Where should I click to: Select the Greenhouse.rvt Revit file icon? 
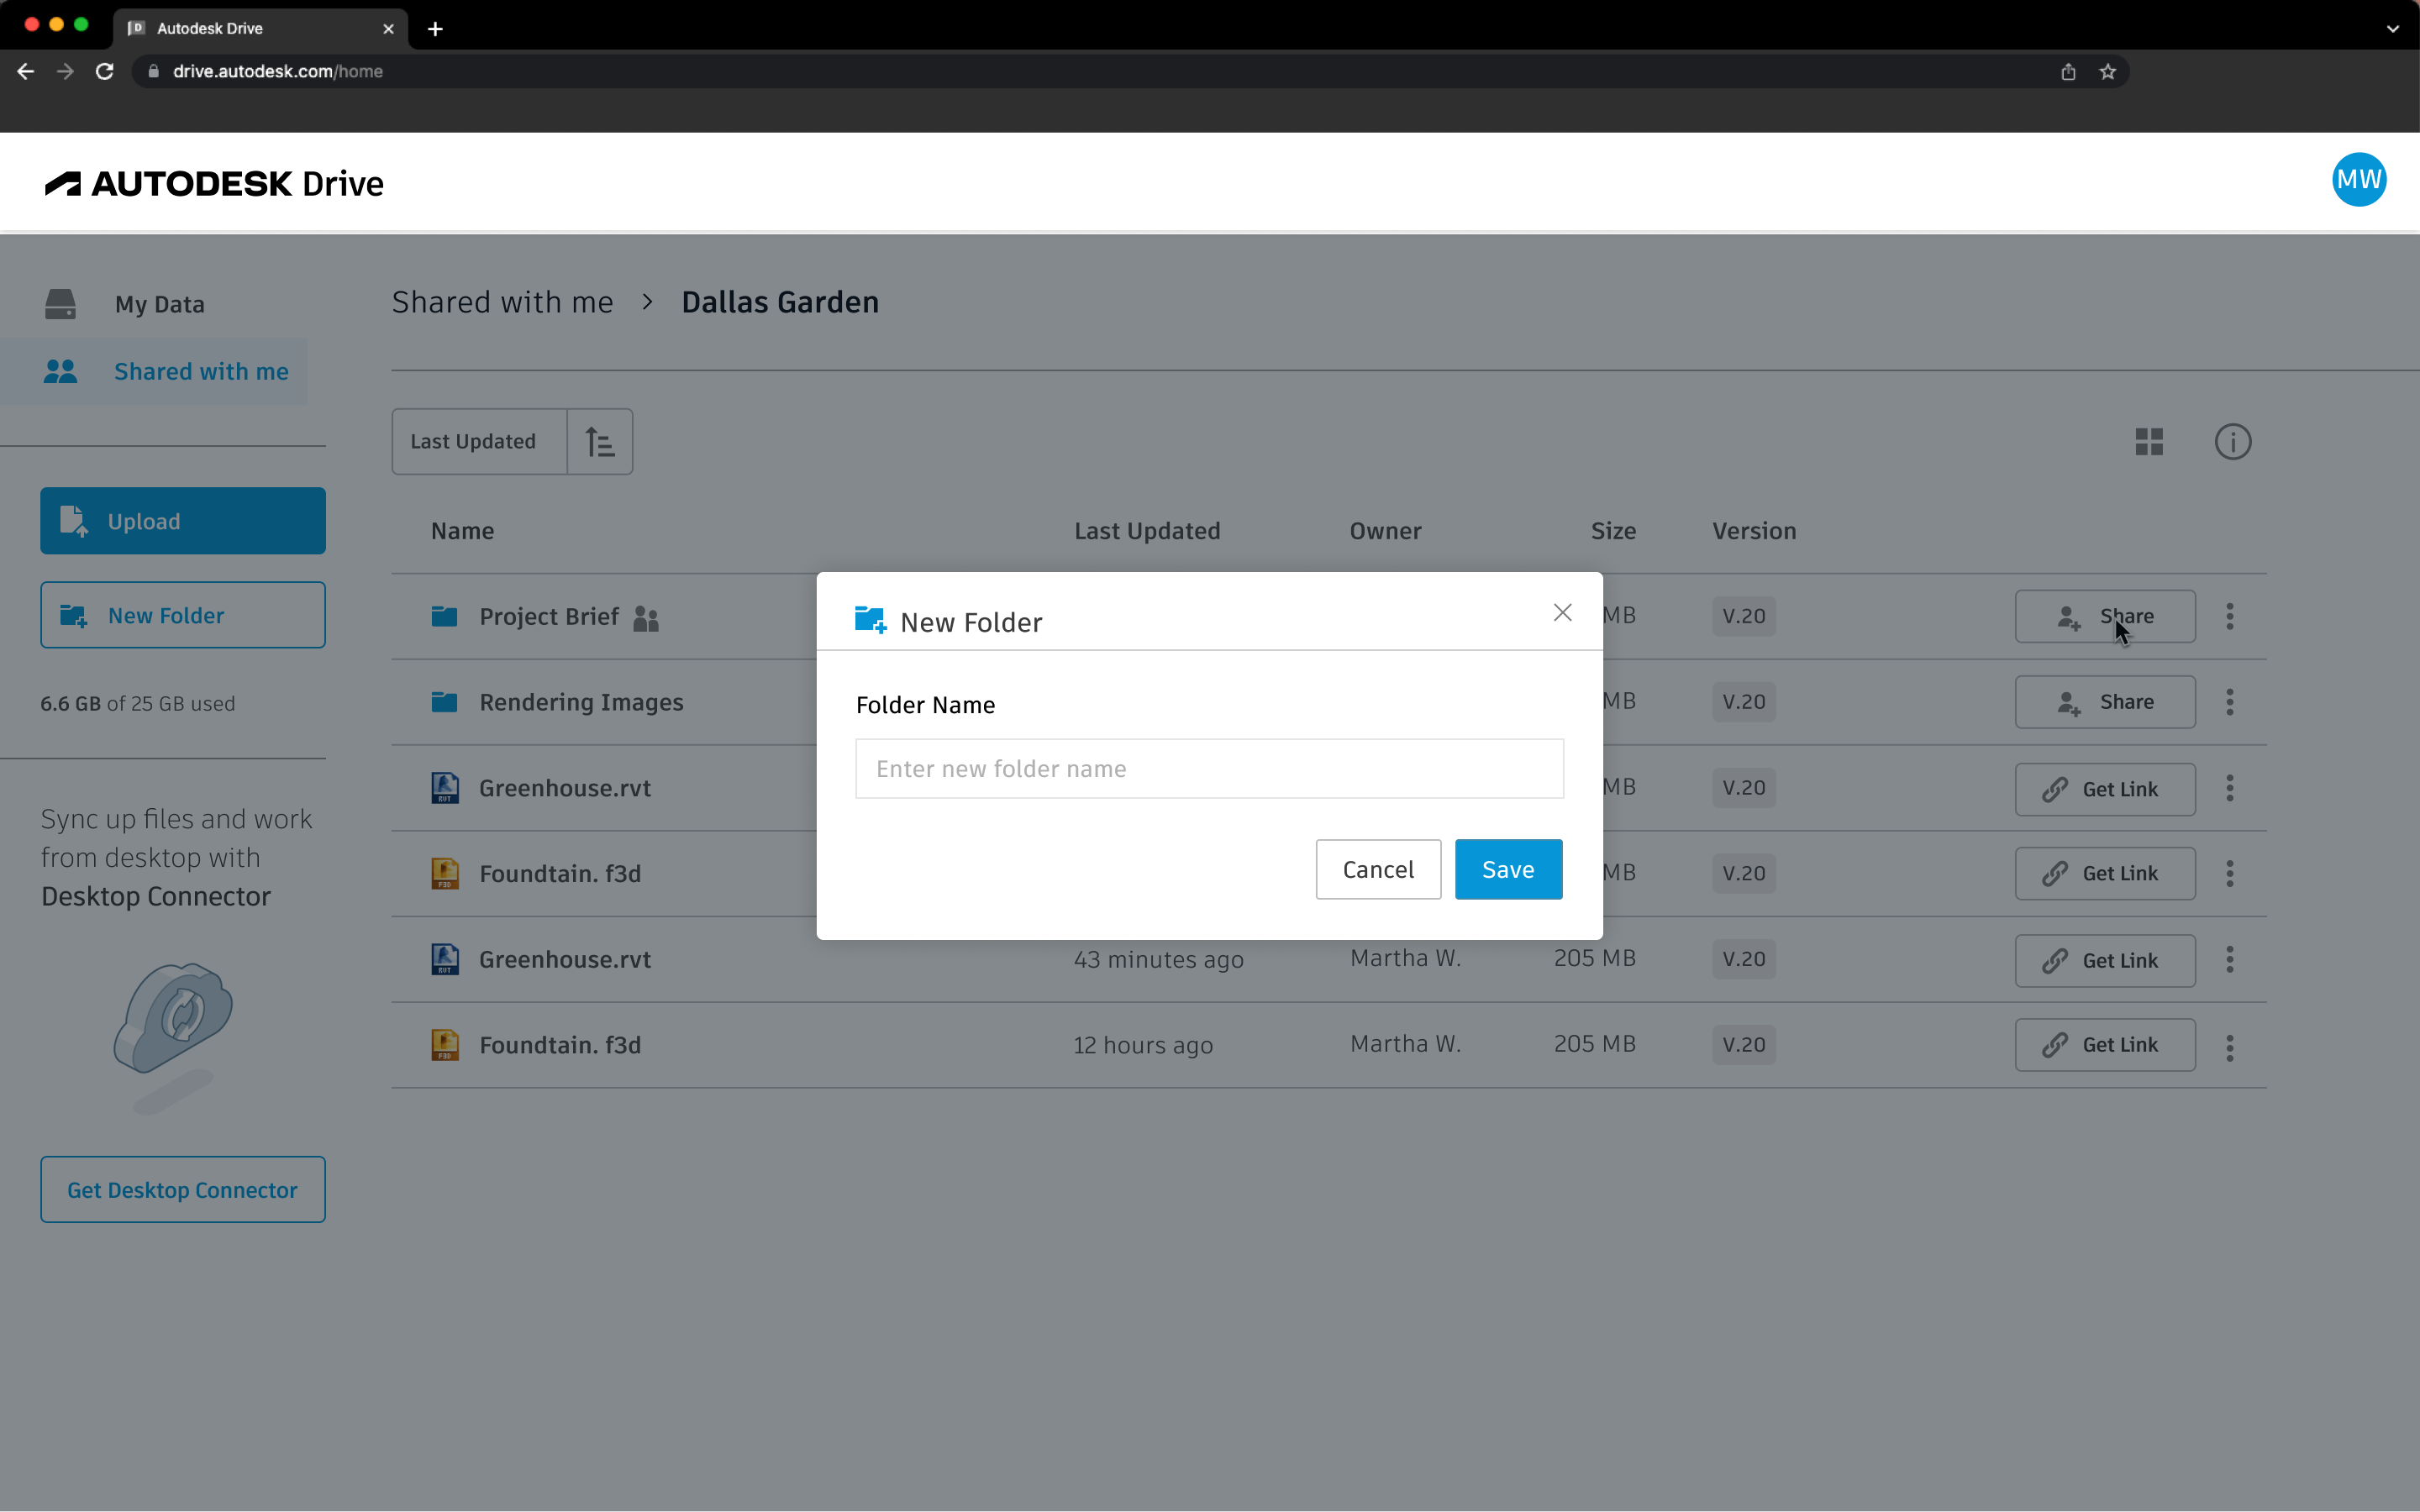coord(445,788)
